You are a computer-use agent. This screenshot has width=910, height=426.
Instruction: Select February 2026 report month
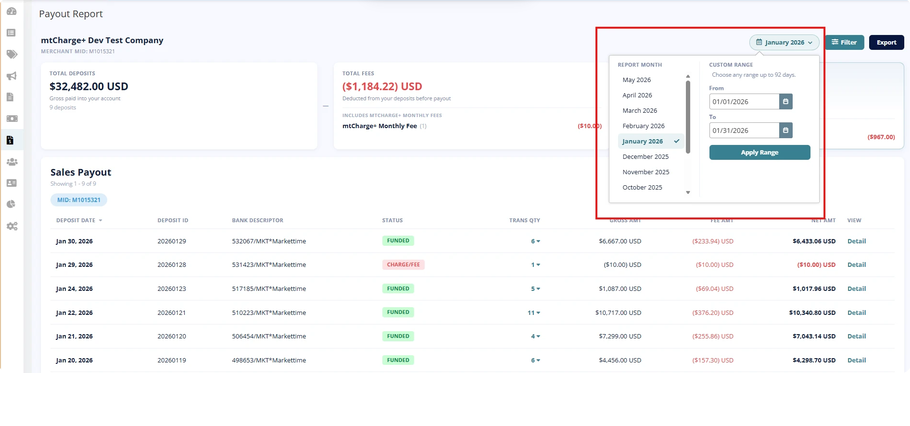click(x=644, y=126)
